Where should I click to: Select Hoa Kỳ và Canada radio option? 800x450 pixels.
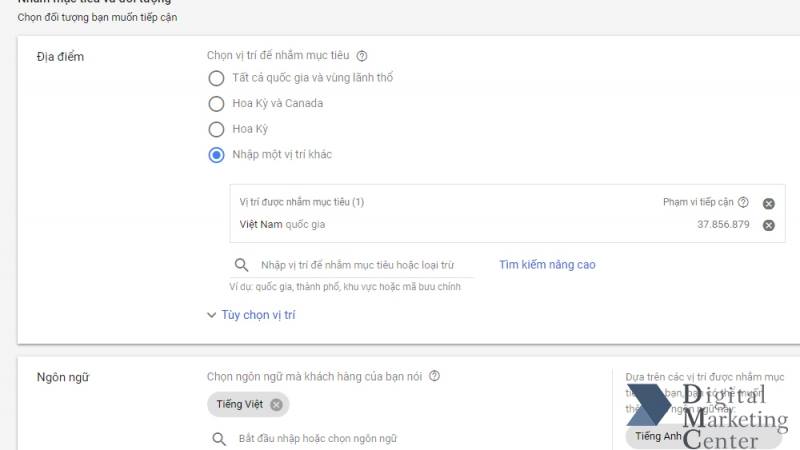pos(216,104)
